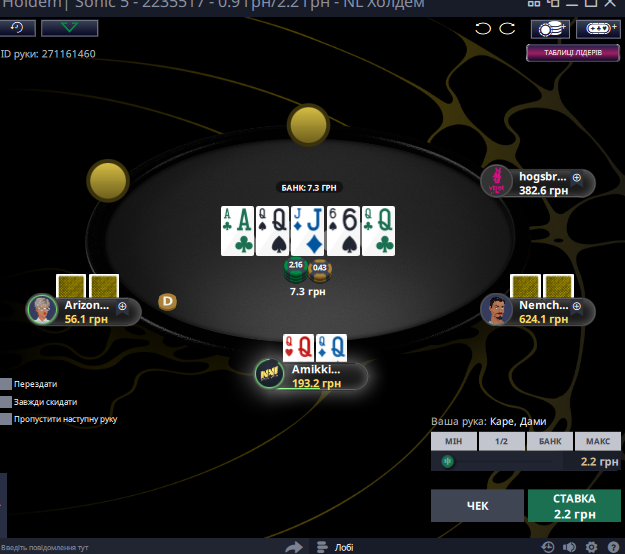Select the 1/2 pot bet preset
The width and height of the screenshot is (625, 554).
[x=501, y=441]
